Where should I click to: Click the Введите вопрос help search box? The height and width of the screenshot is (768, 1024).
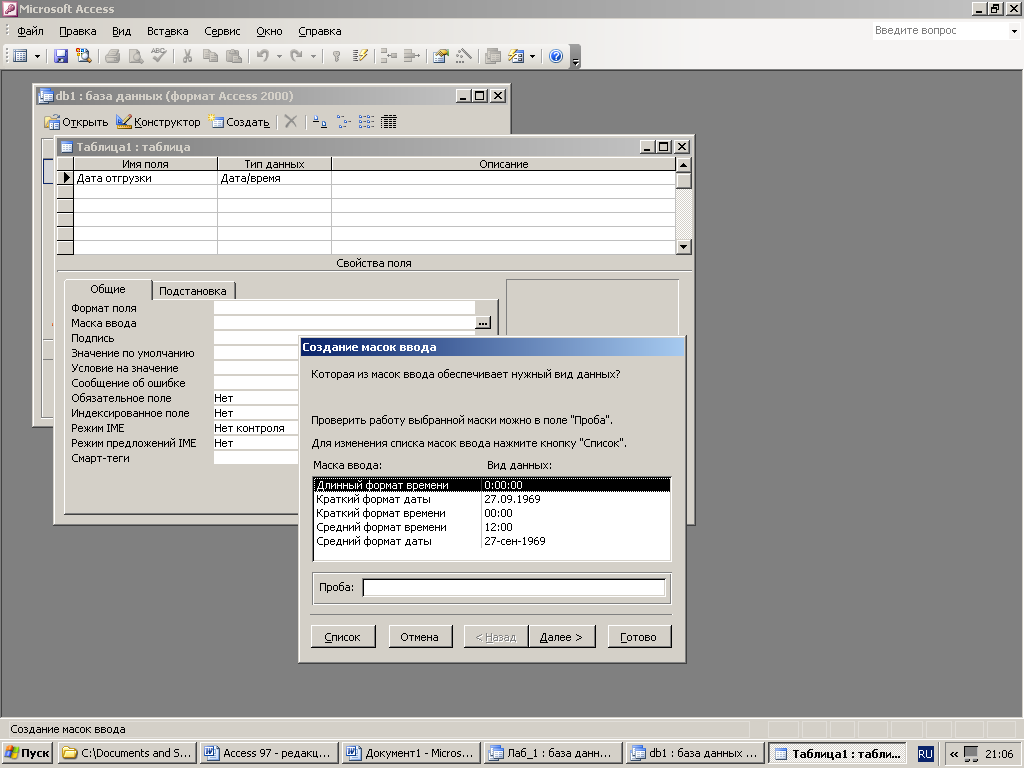940,30
